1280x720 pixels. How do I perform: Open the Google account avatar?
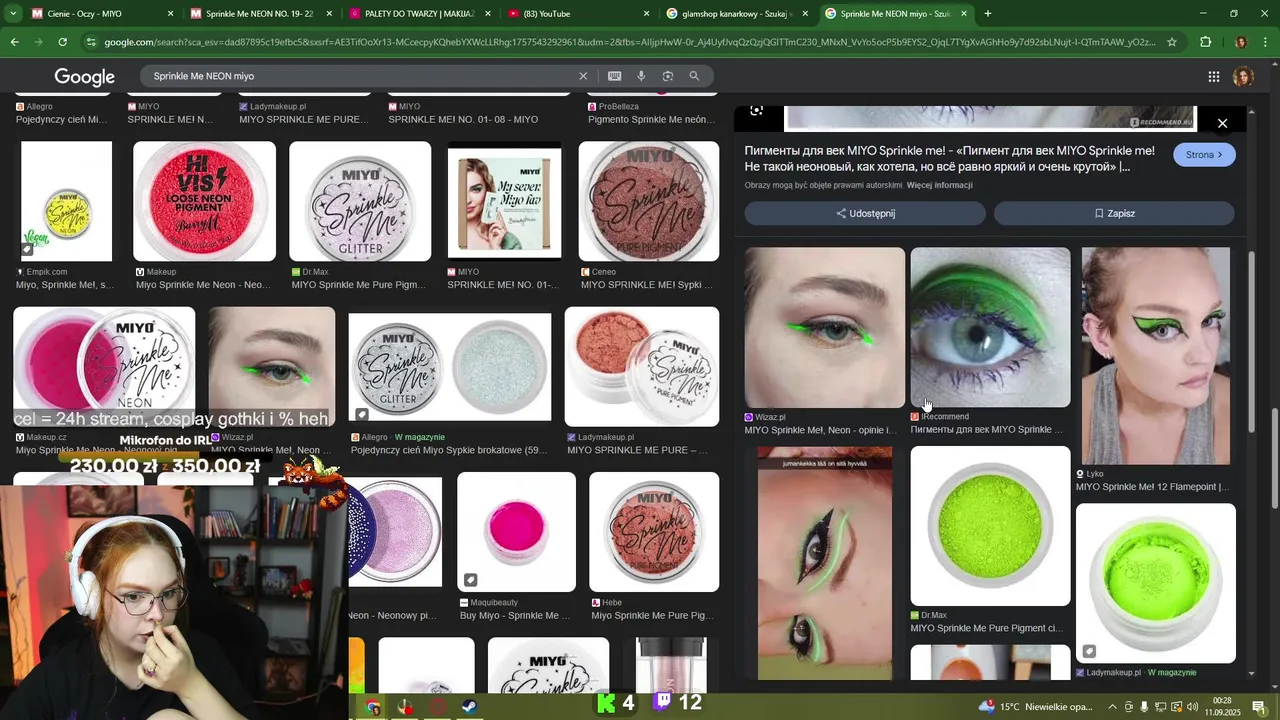pyautogui.click(x=1243, y=77)
